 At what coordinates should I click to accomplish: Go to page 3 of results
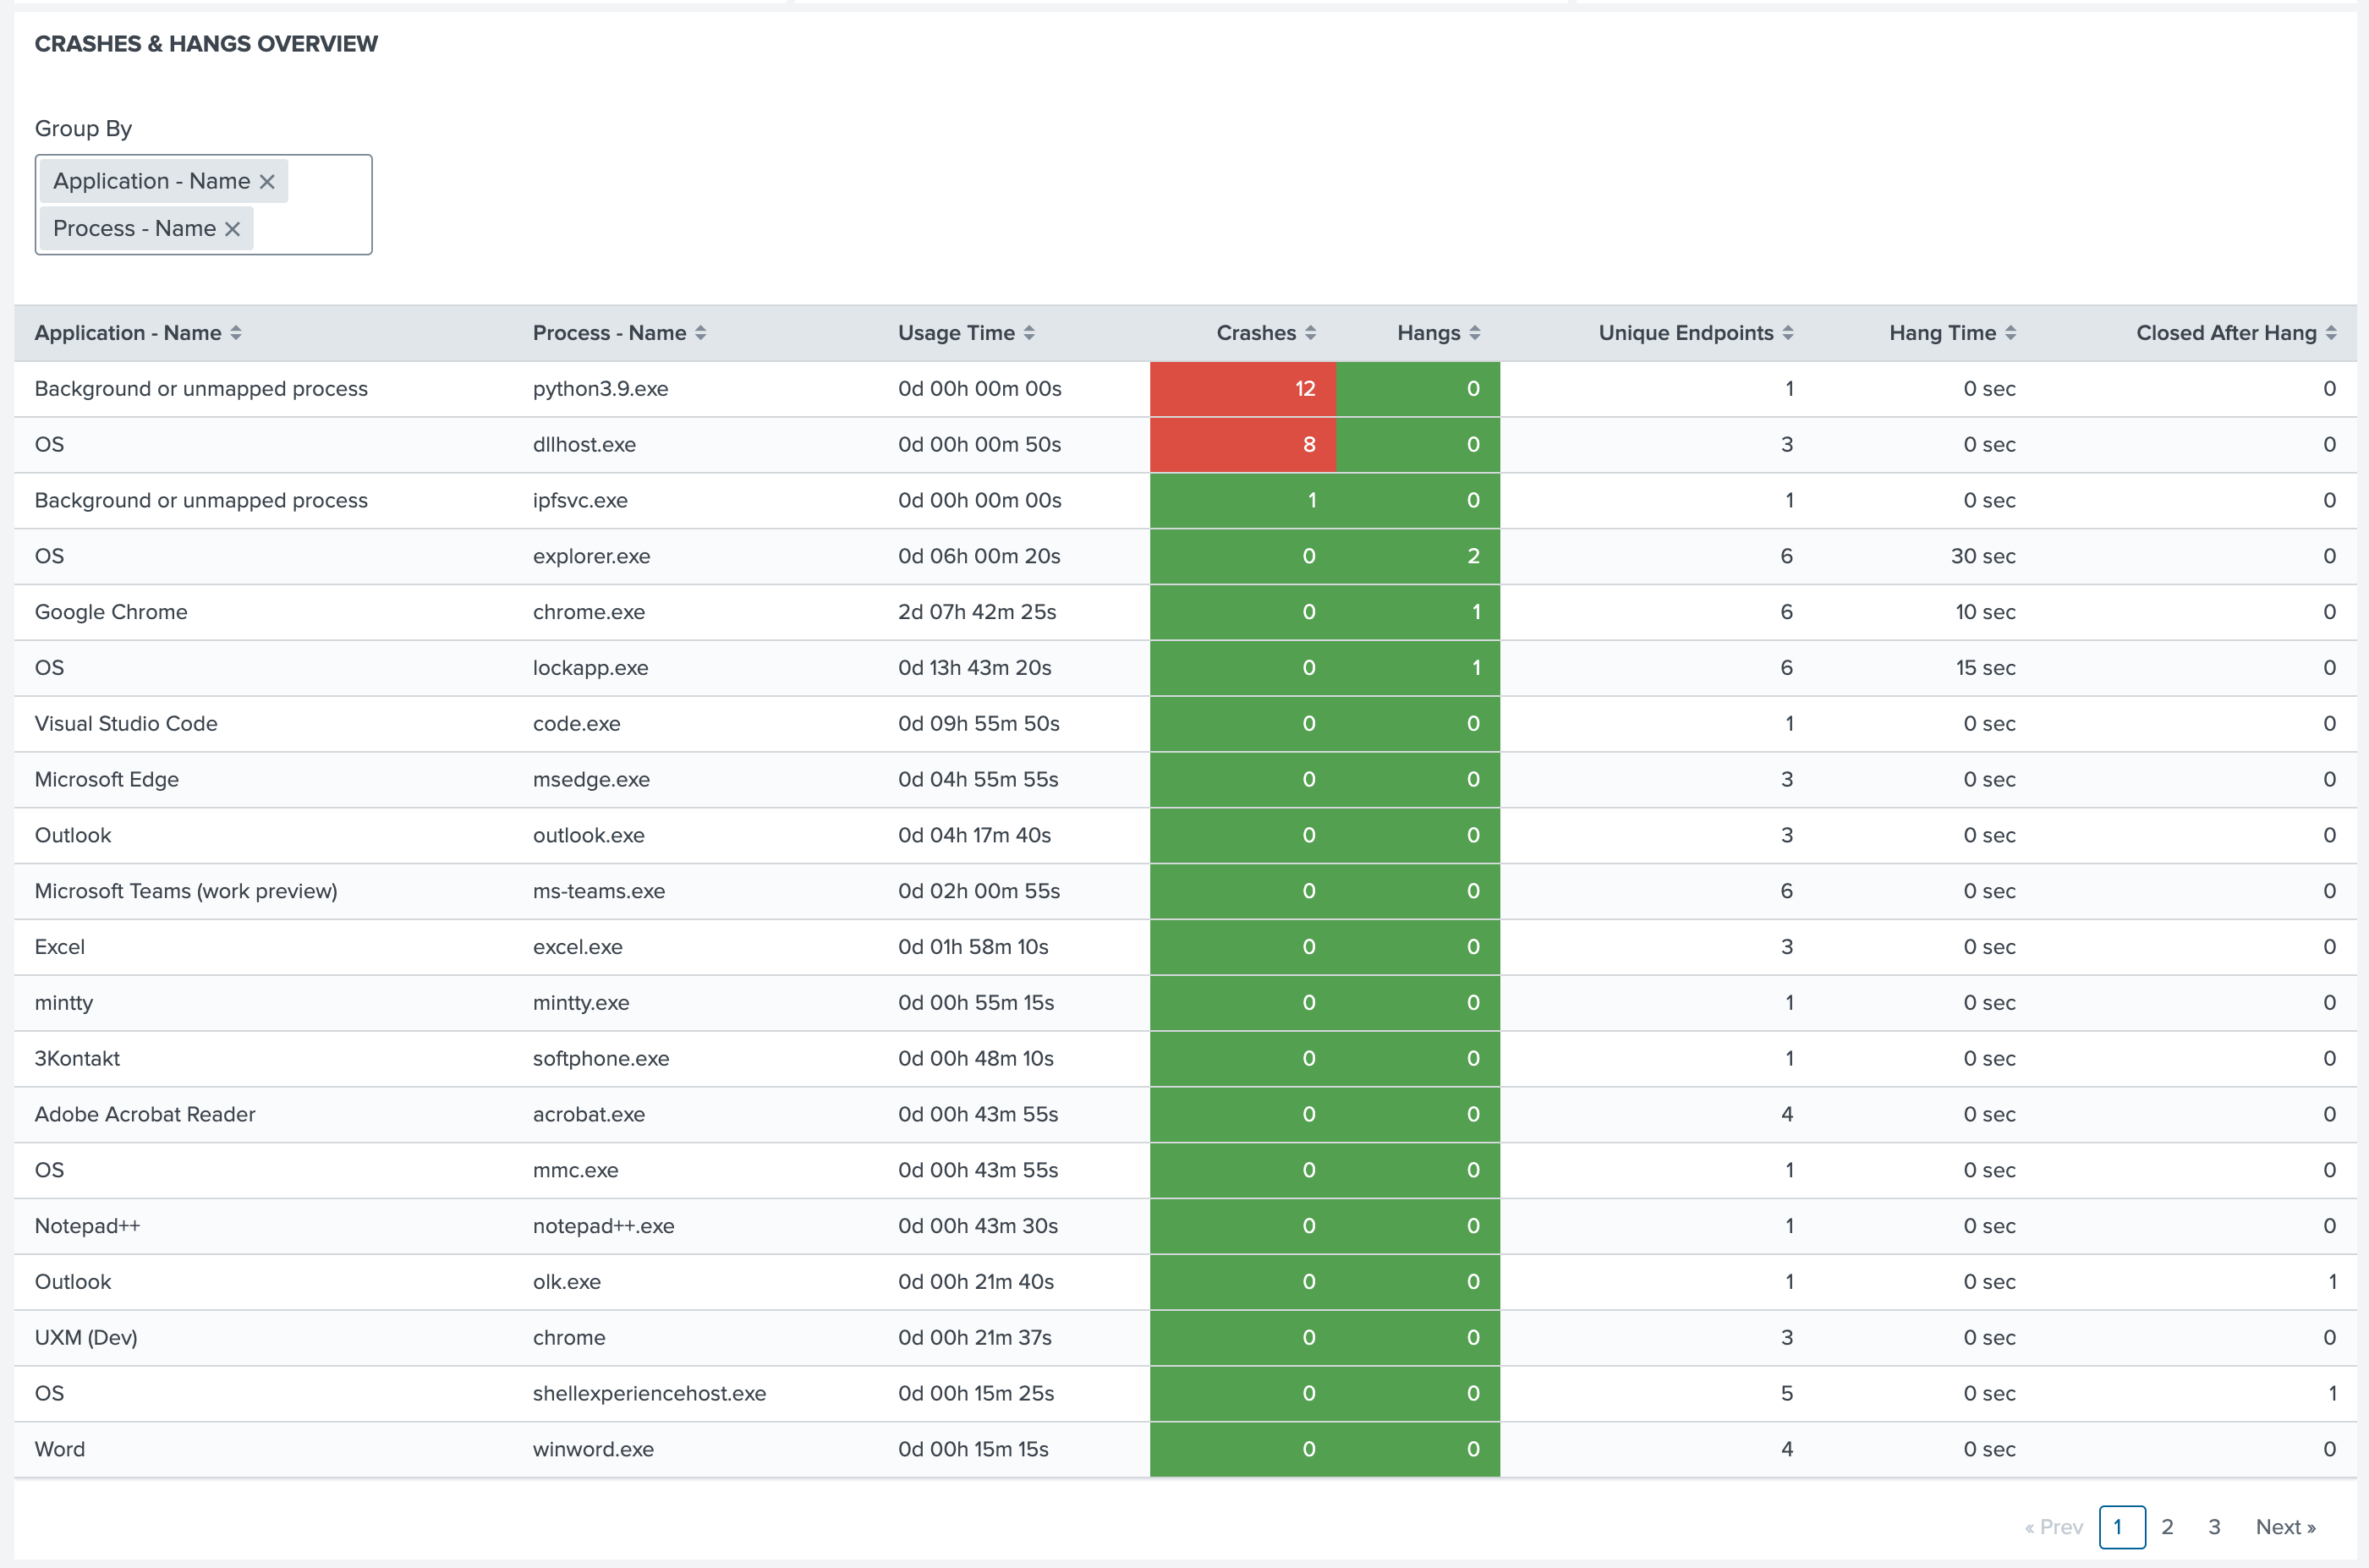tap(2214, 1527)
